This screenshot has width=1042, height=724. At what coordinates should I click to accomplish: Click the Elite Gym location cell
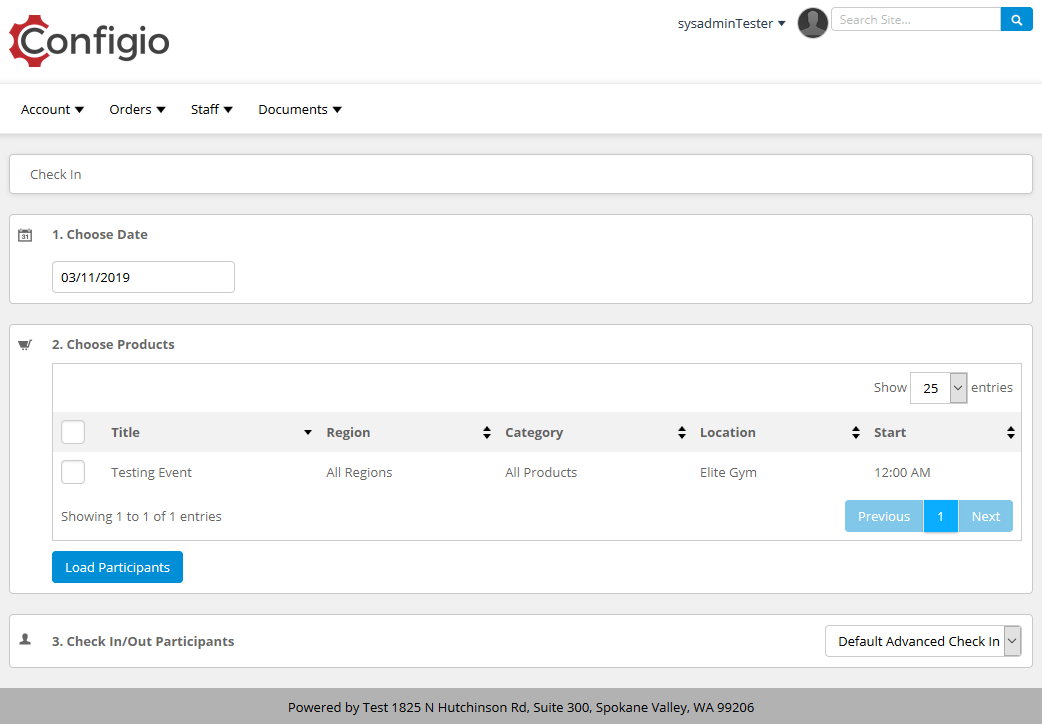[x=728, y=472]
